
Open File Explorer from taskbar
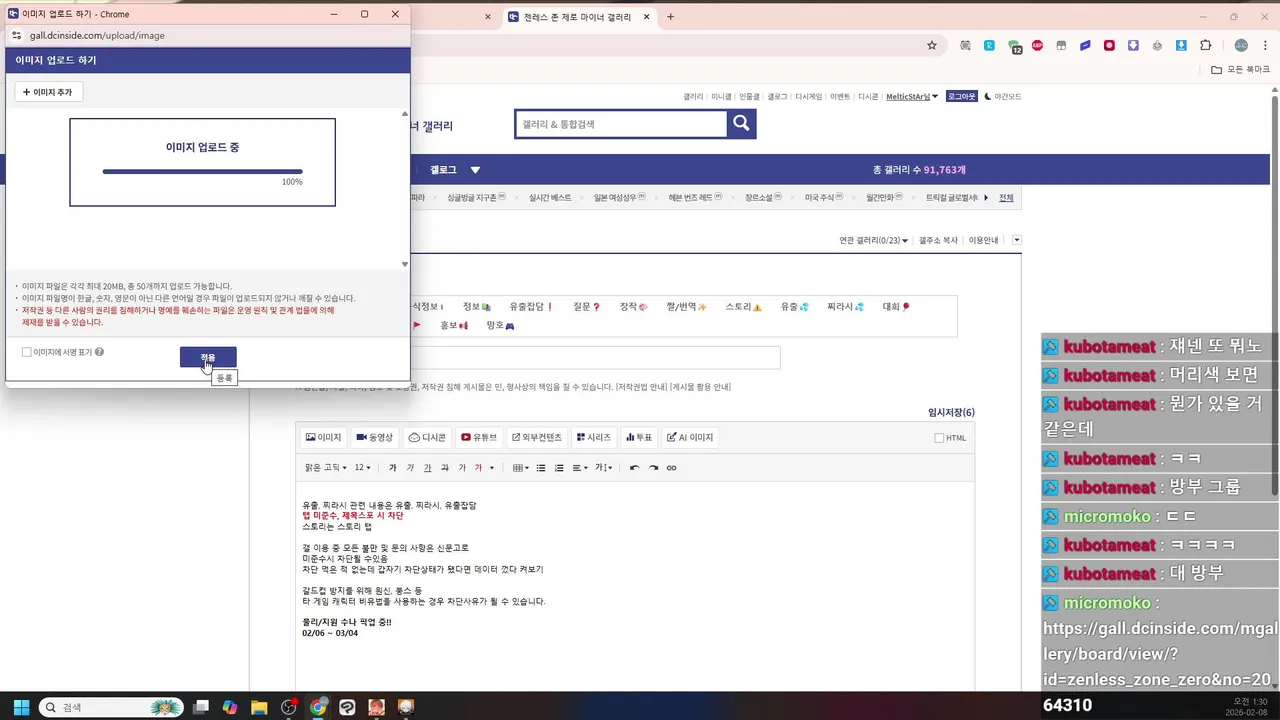tap(259, 707)
